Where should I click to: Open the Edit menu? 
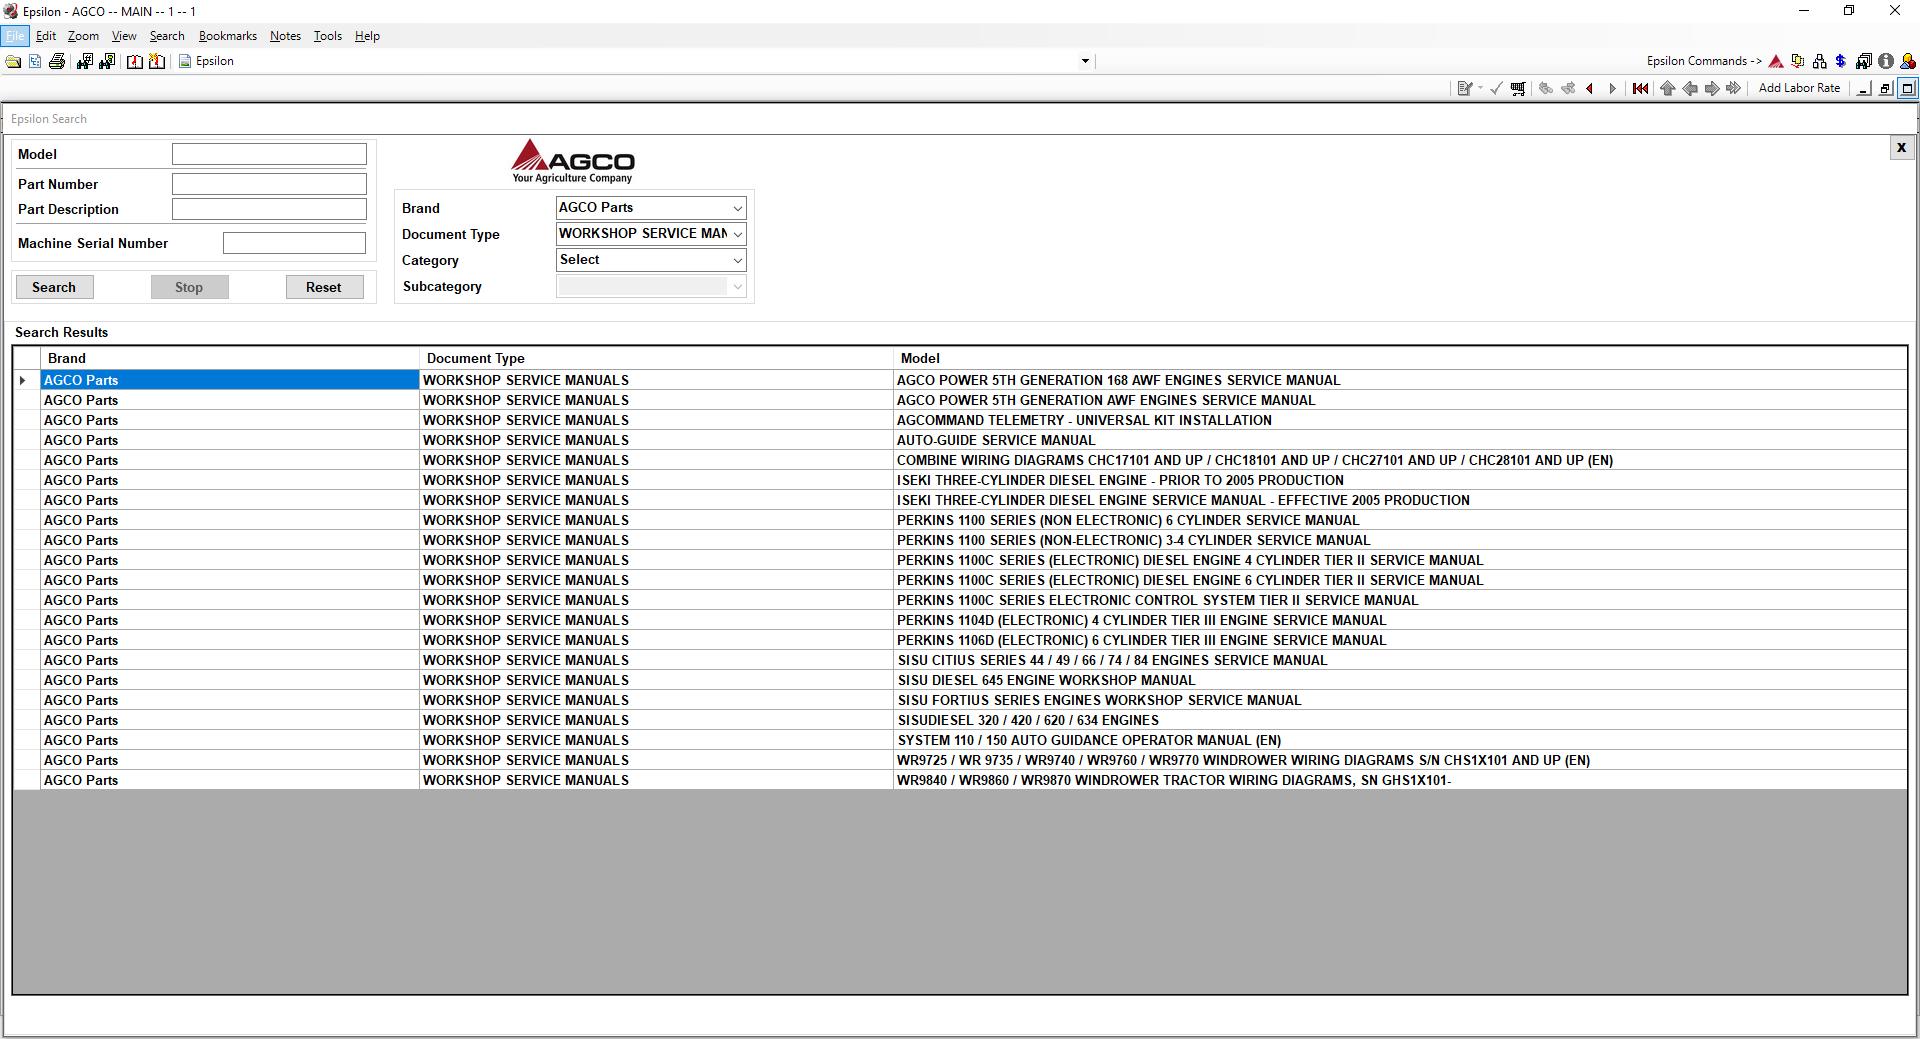pyautogui.click(x=46, y=36)
